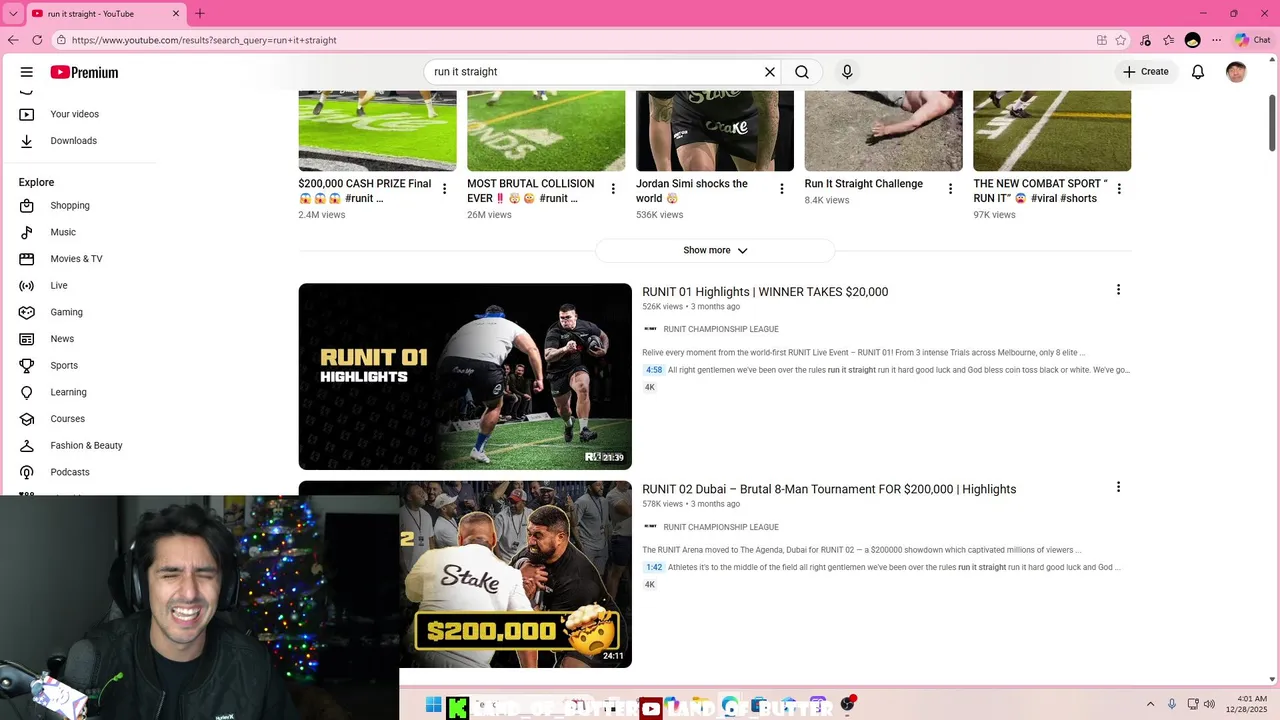The width and height of the screenshot is (1280, 720).
Task: Start voice search with the microphone
Action: (x=847, y=72)
